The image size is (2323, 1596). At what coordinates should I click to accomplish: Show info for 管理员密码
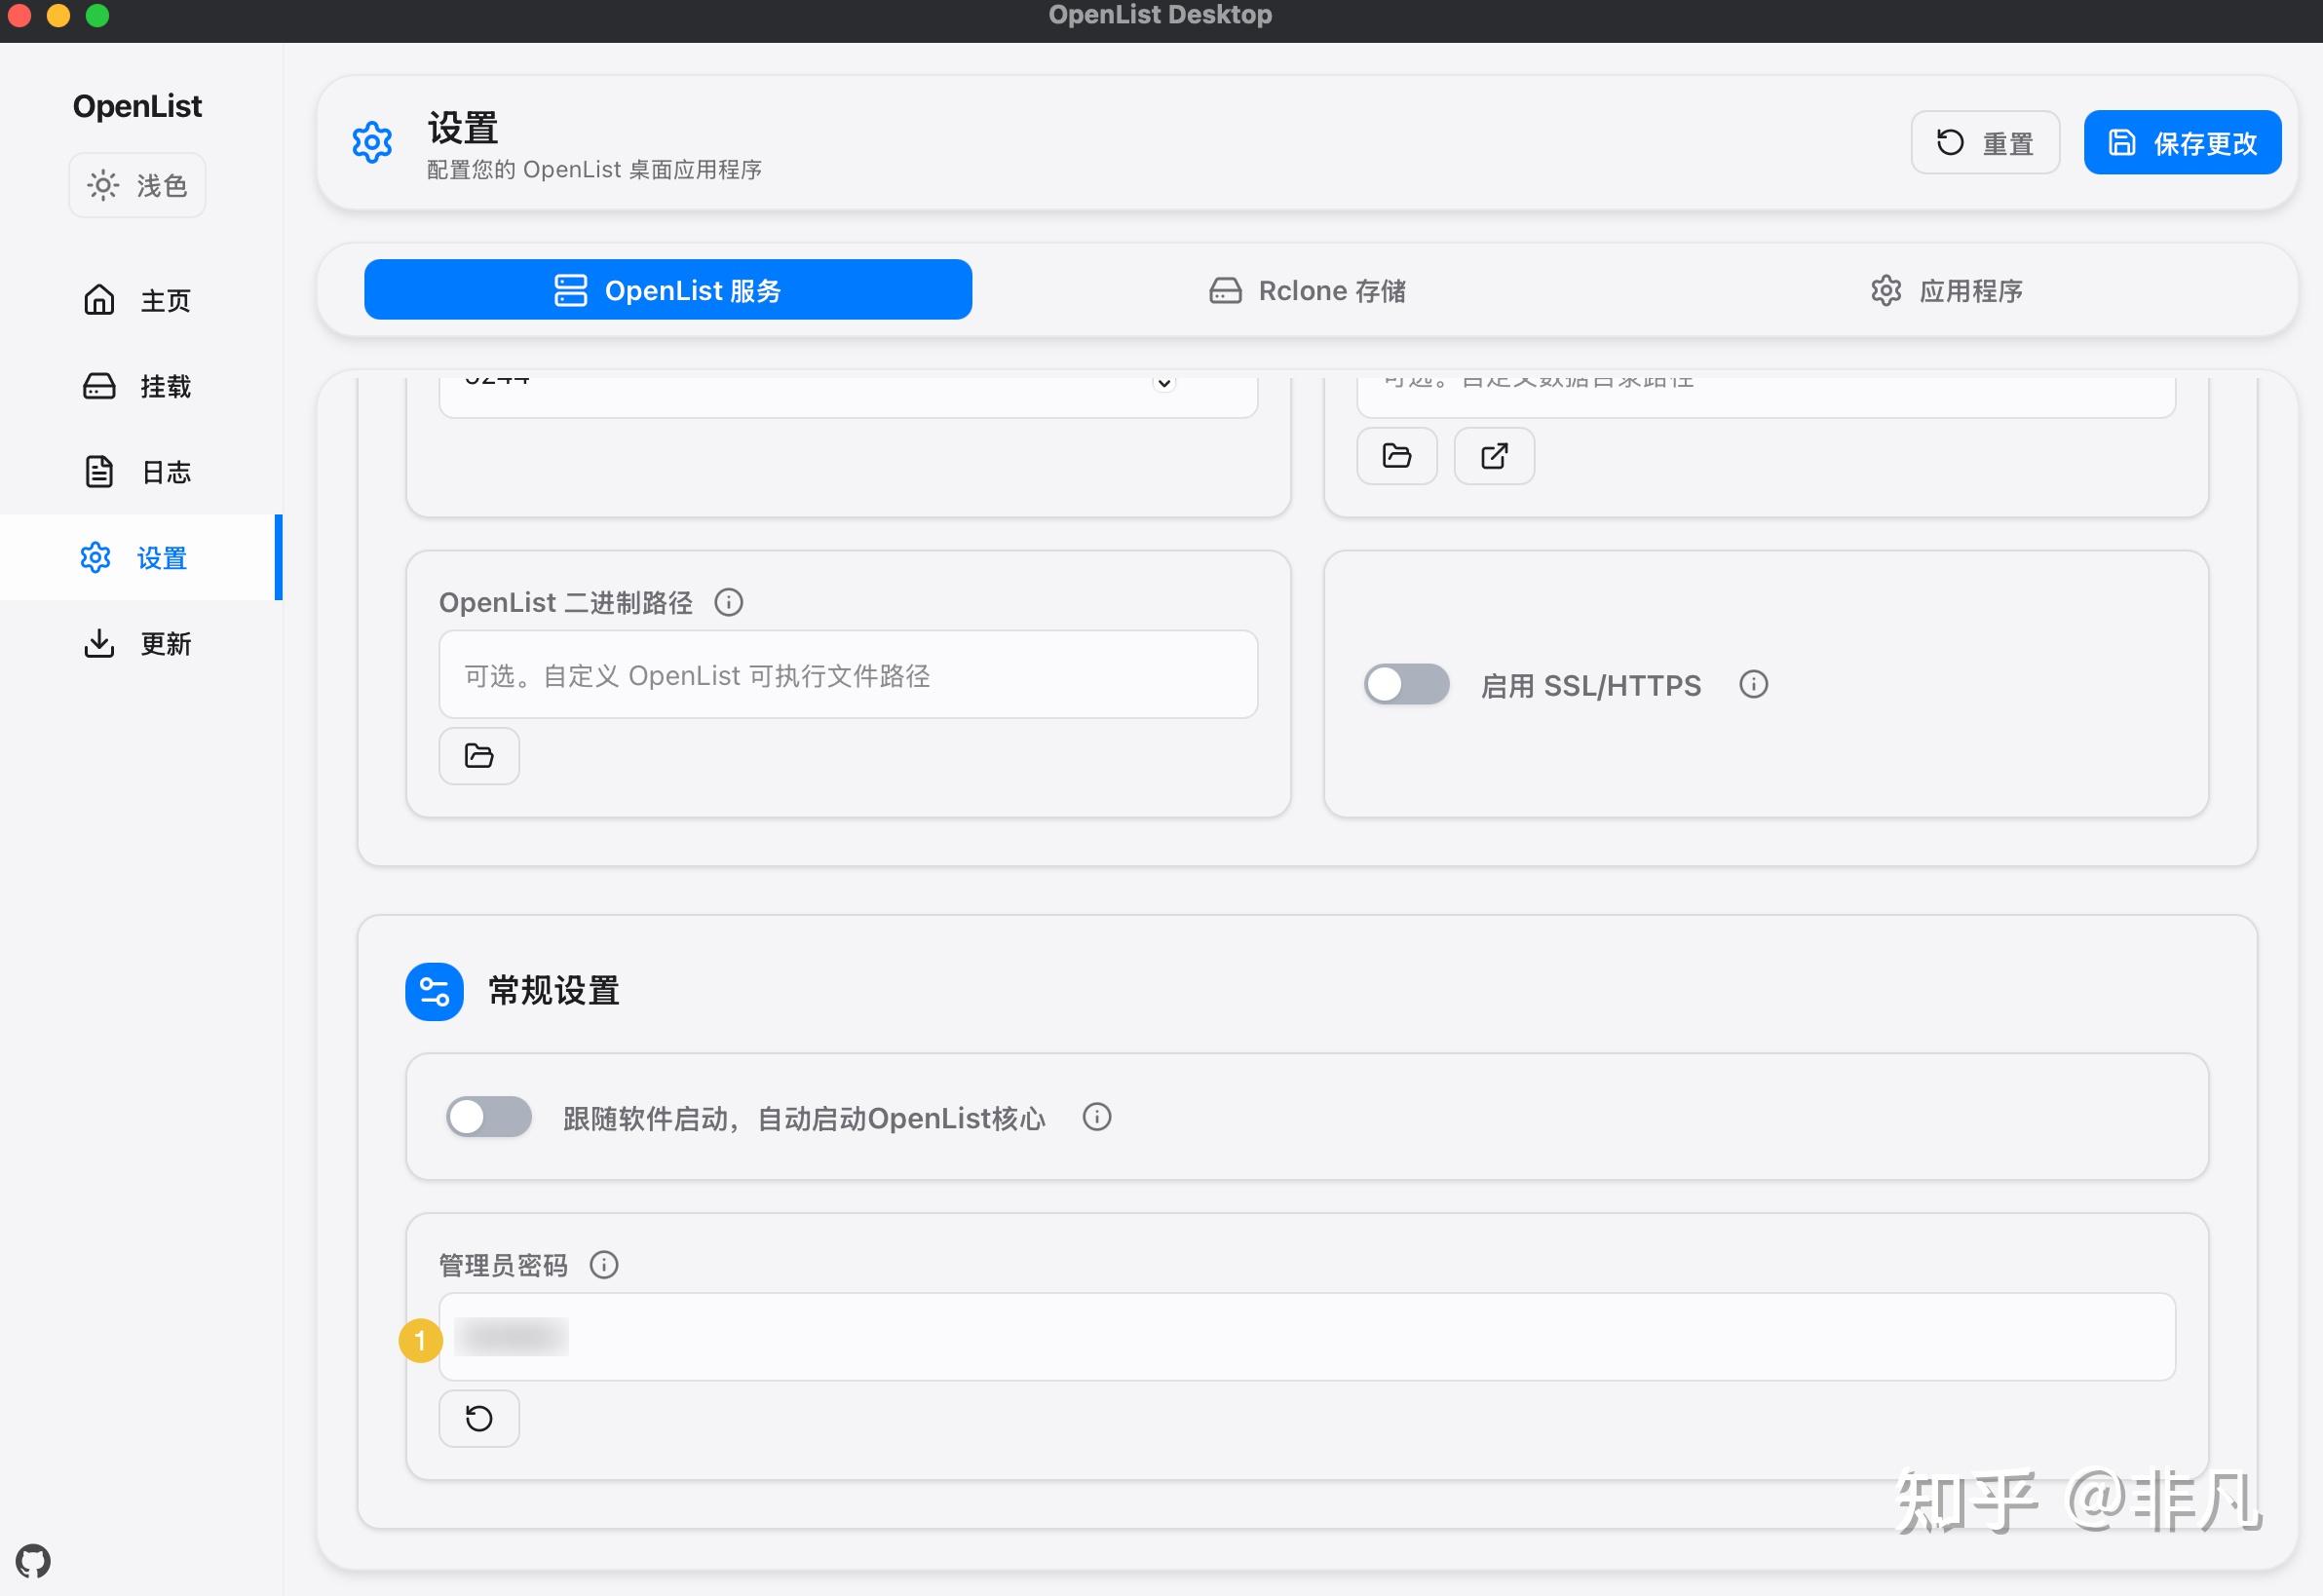[x=604, y=1264]
